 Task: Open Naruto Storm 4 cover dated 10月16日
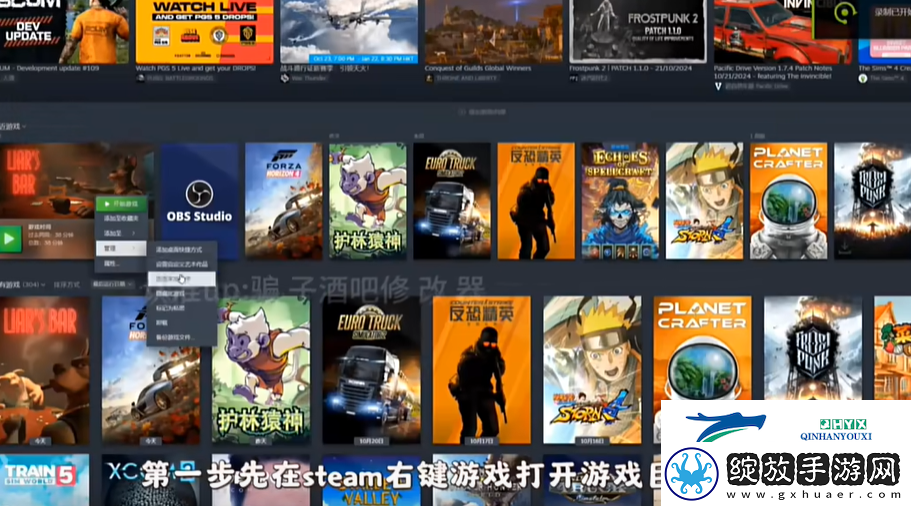(x=592, y=371)
